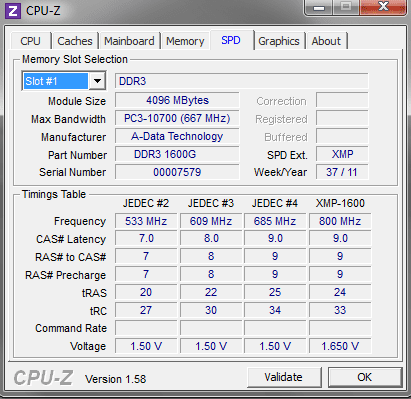Click the XMP-1600 tRAS value 24
The height and width of the screenshot is (399, 411).
[340, 293]
